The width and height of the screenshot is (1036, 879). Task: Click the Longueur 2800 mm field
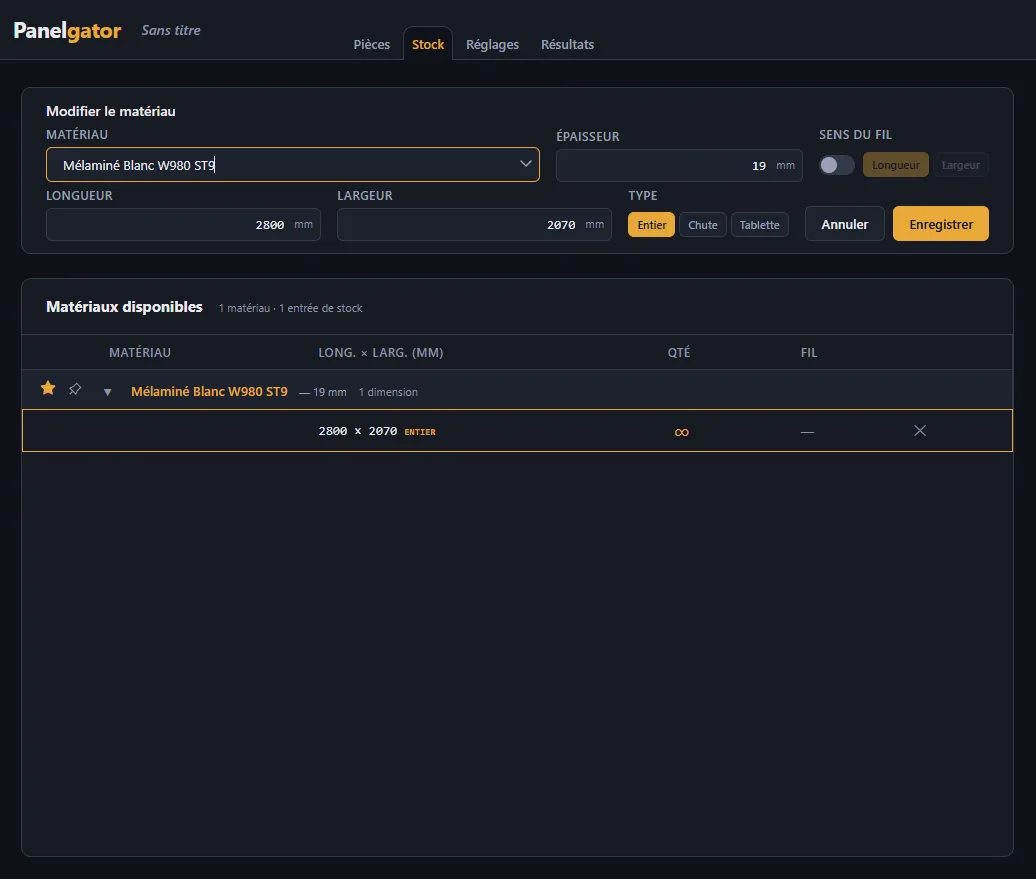(x=183, y=225)
